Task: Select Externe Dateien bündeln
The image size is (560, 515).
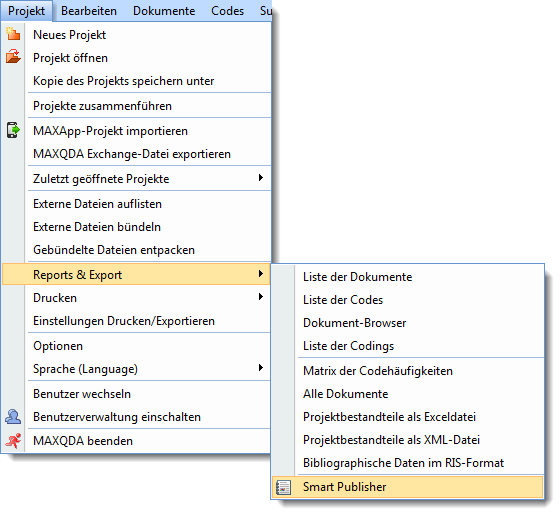Action: [x=136, y=226]
